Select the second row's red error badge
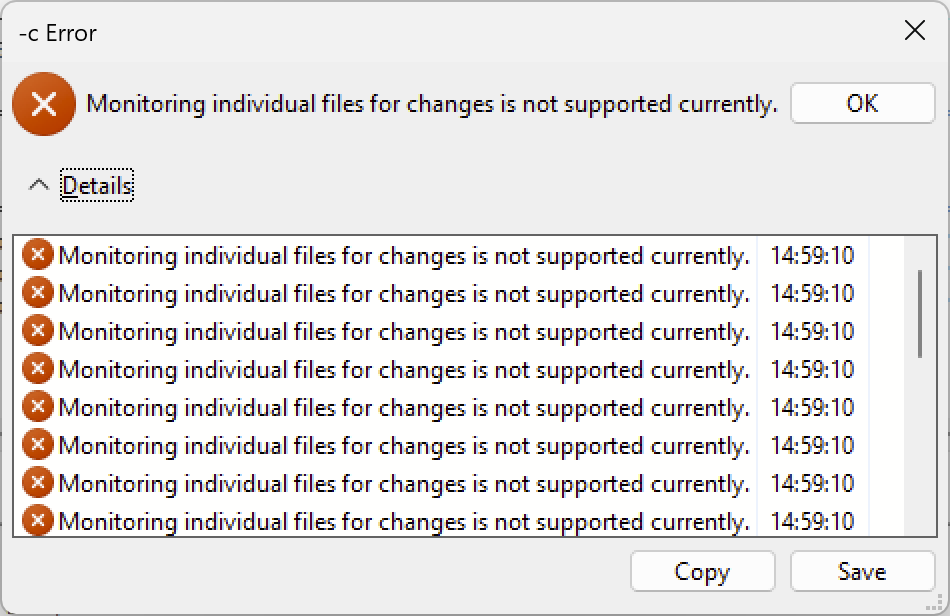 (37, 293)
